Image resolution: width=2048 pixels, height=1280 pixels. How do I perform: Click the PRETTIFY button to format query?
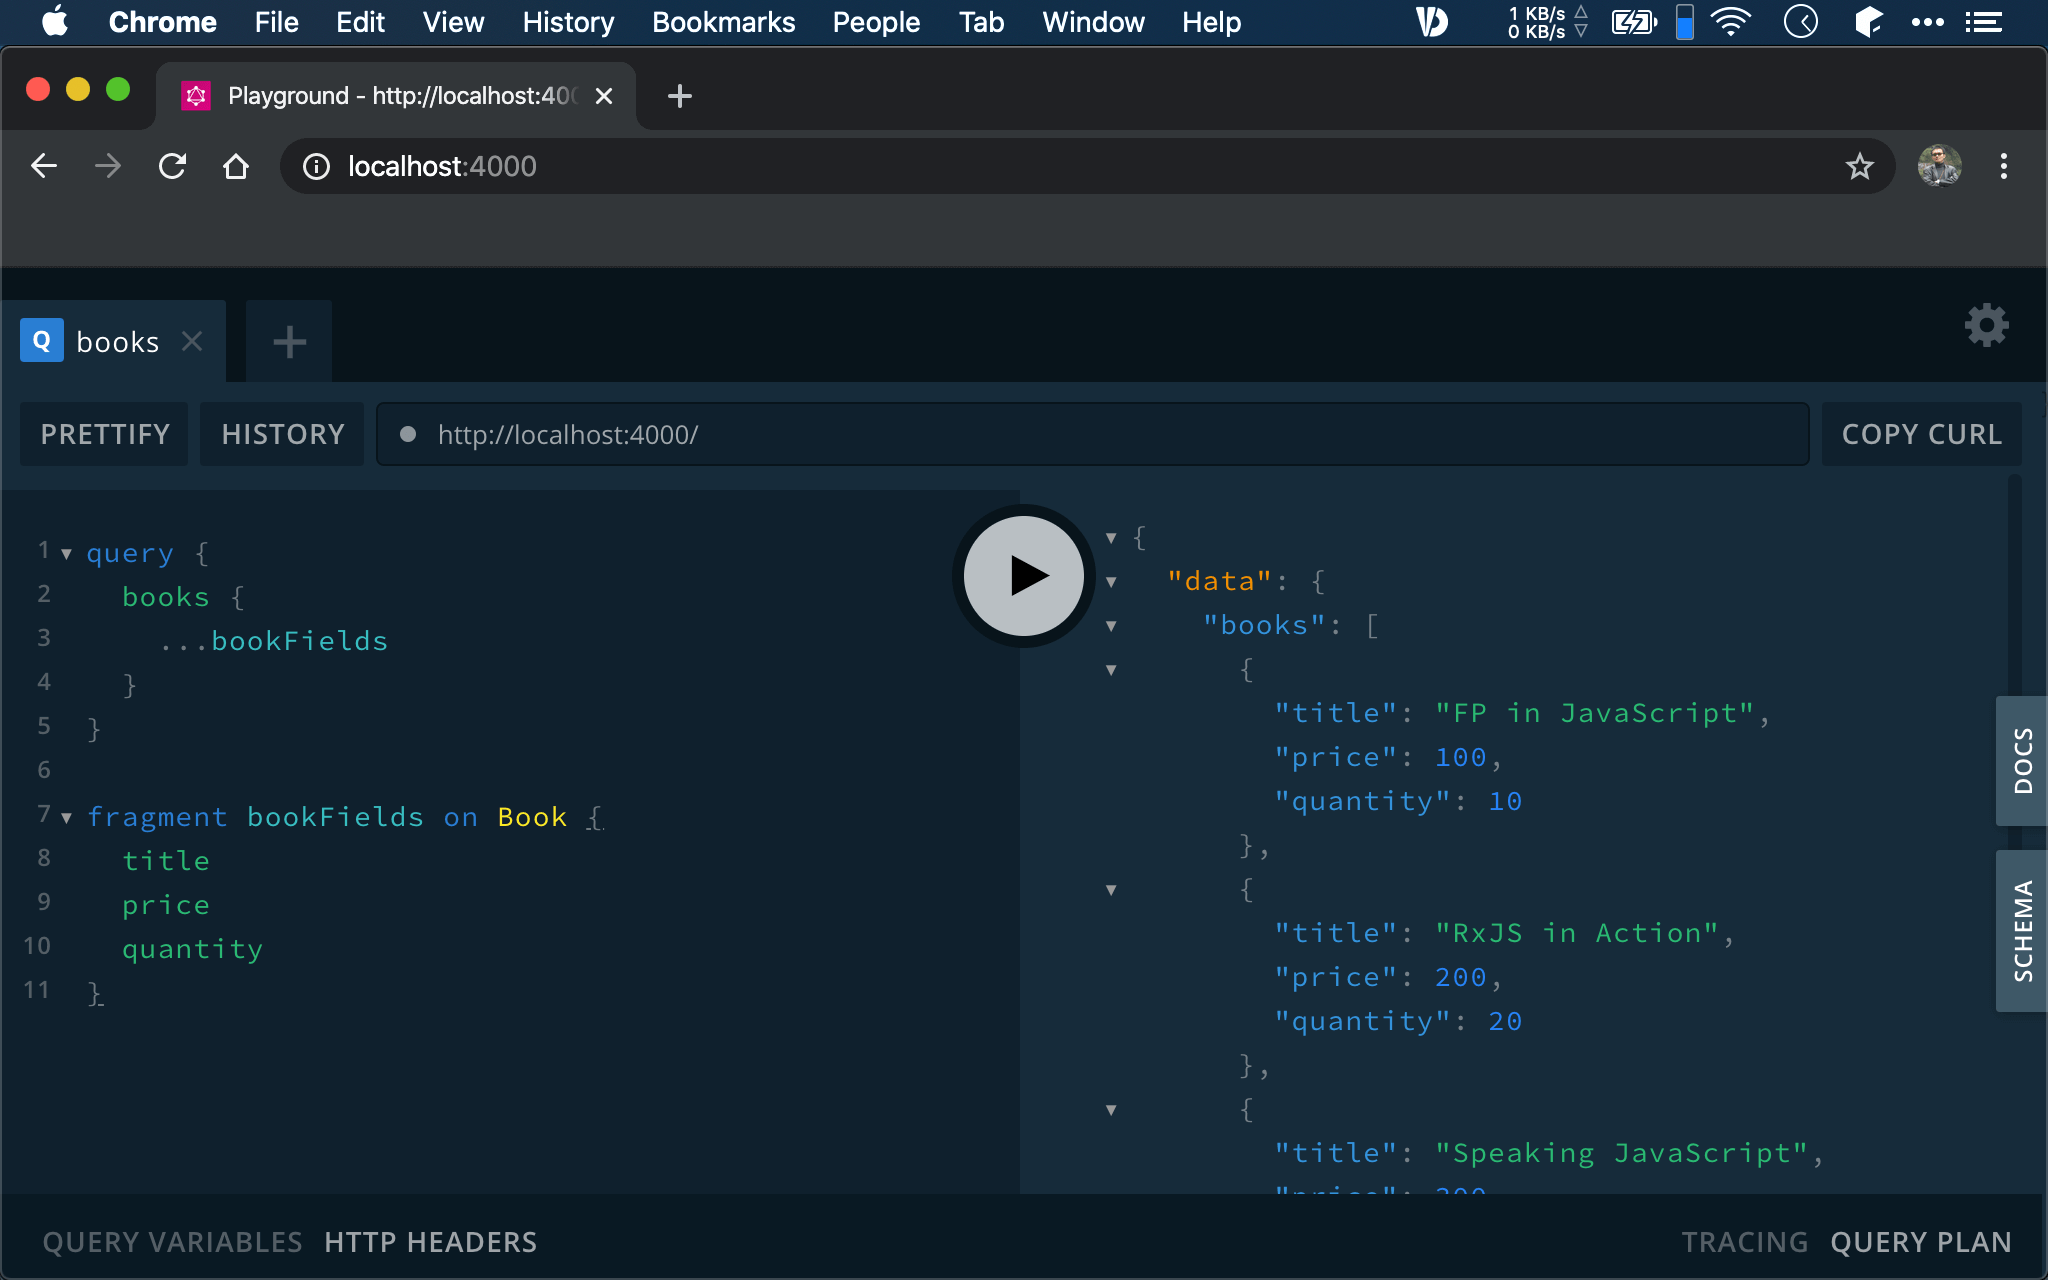[105, 434]
